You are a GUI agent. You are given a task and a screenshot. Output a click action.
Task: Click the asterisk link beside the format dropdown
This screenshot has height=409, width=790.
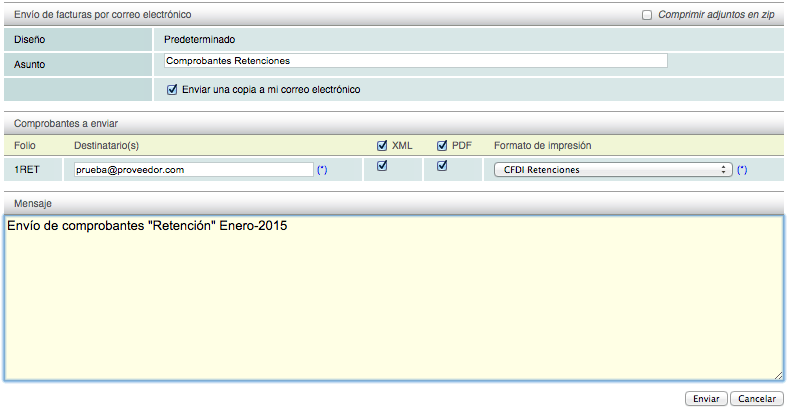(x=742, y=170)
